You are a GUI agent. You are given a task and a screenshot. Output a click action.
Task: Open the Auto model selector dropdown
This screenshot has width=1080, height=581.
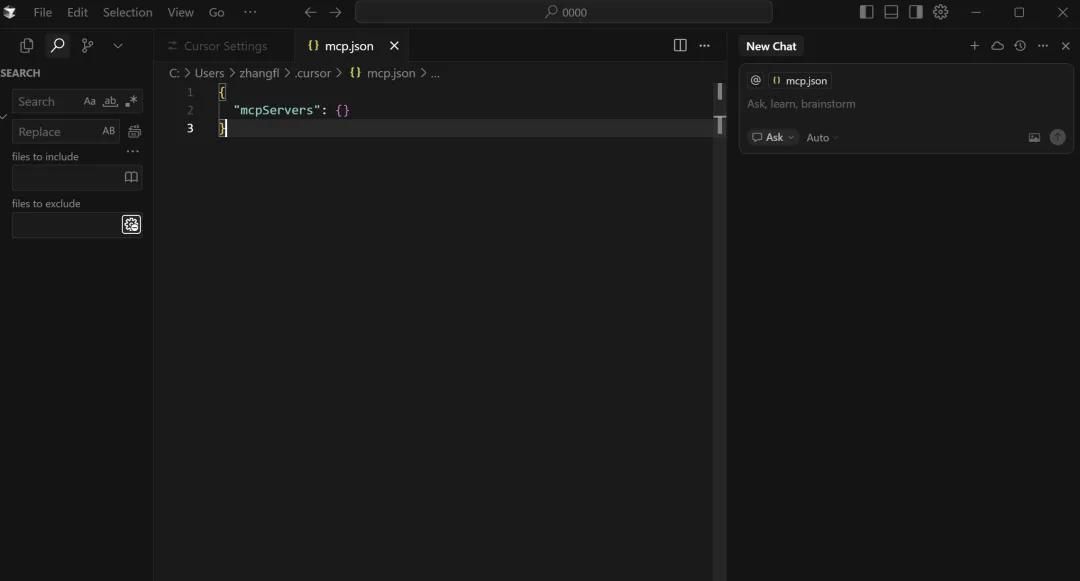coord(822,138)
